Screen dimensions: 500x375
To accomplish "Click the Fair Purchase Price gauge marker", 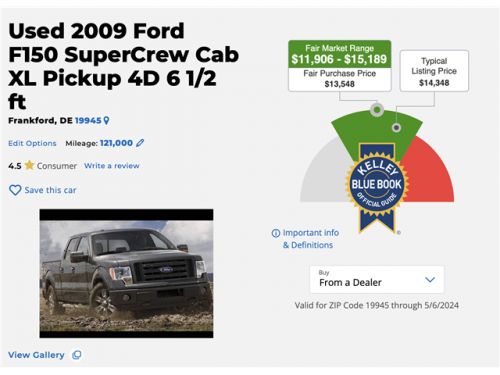I will (377, 109).
